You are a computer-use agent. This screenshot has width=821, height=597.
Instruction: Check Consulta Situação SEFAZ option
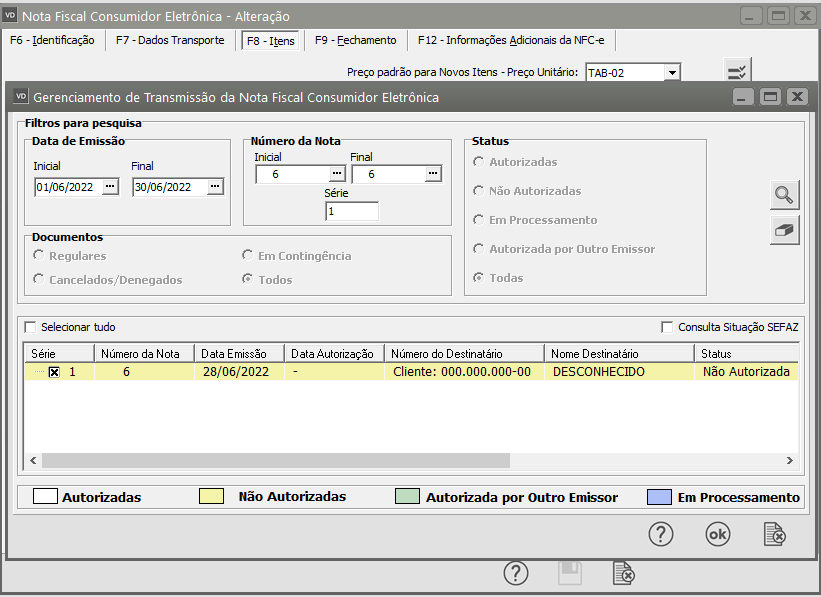click(668, 327)
